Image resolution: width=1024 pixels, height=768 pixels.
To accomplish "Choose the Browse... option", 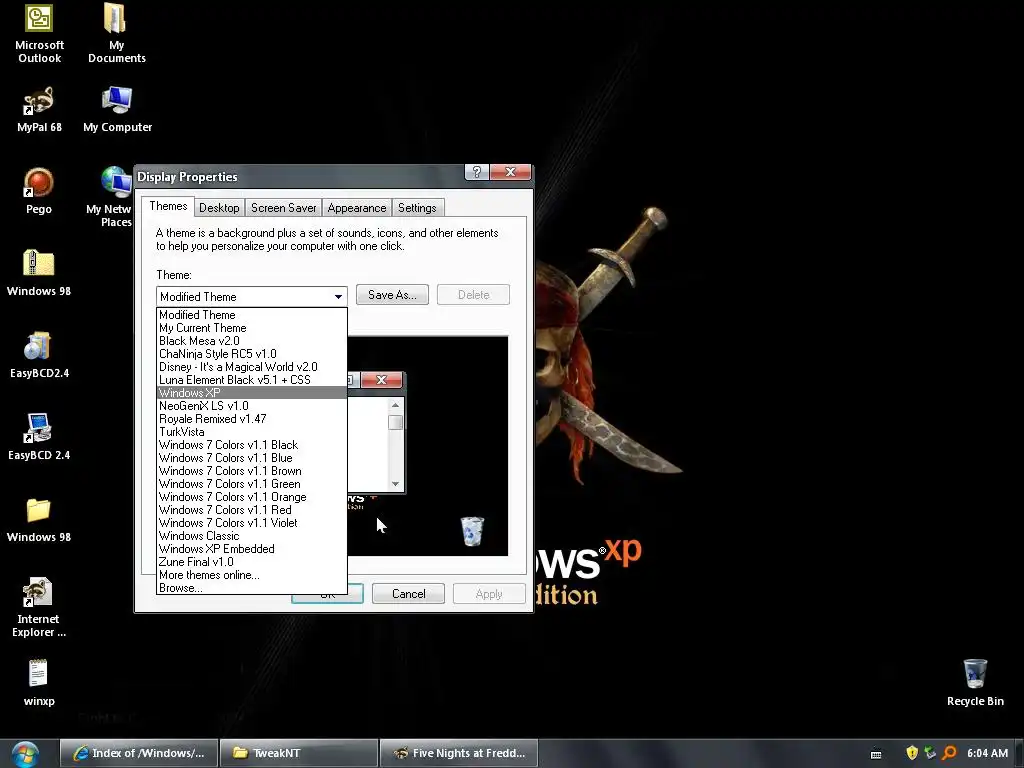I will coord(251,588).
